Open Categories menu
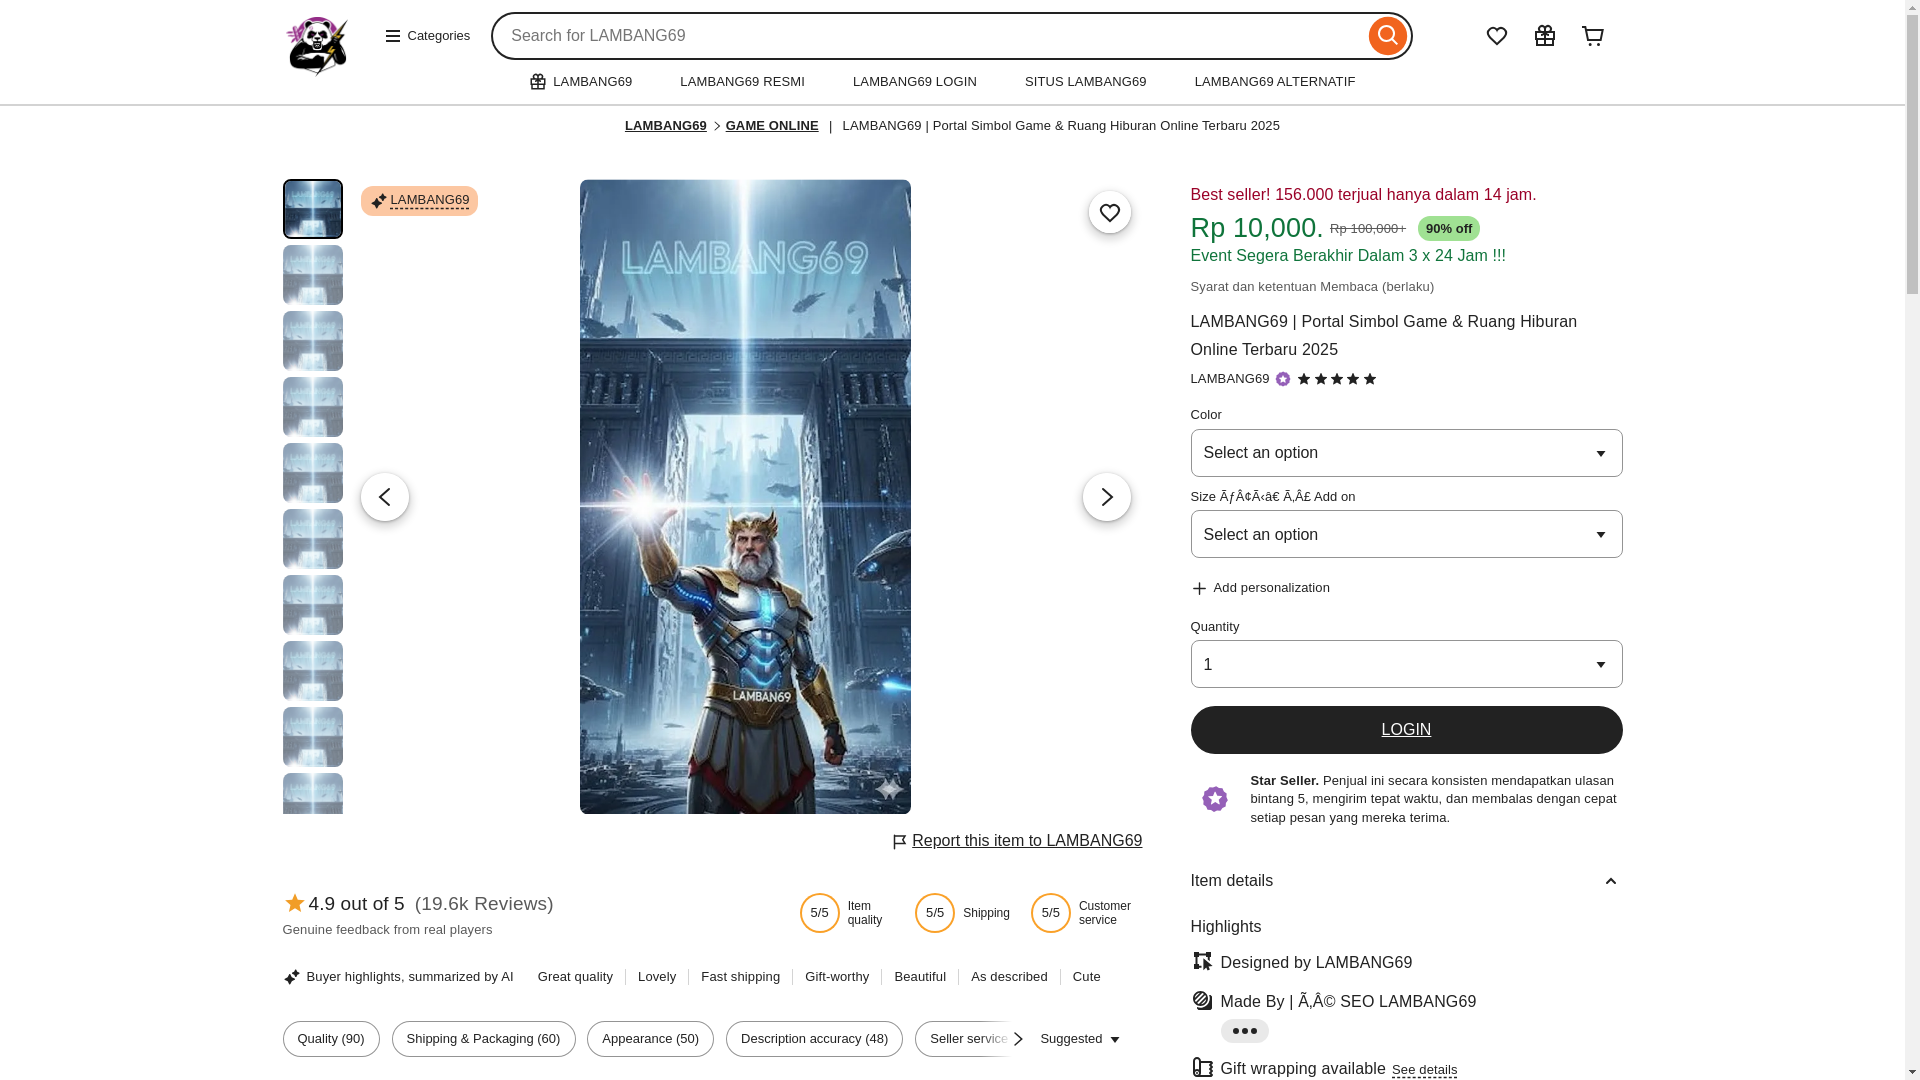Image resolution: width=1920 pixels, height=1080 pixels. pyautogui.click(x=427, y=36)
